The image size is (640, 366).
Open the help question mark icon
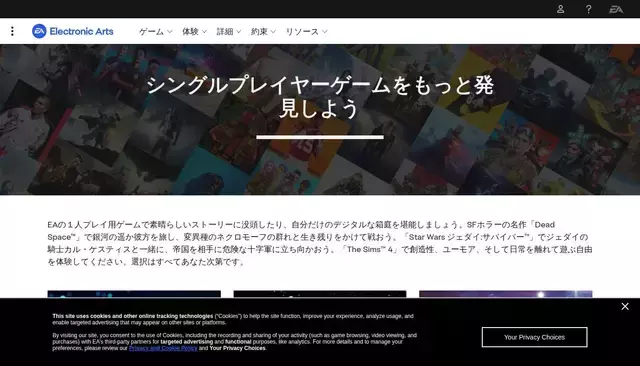588,9
